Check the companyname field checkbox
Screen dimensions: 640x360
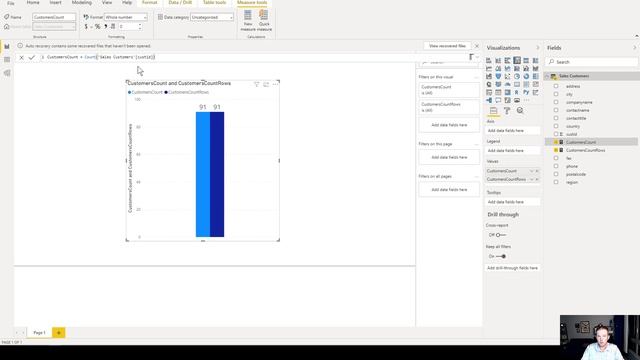coord(556,102)
